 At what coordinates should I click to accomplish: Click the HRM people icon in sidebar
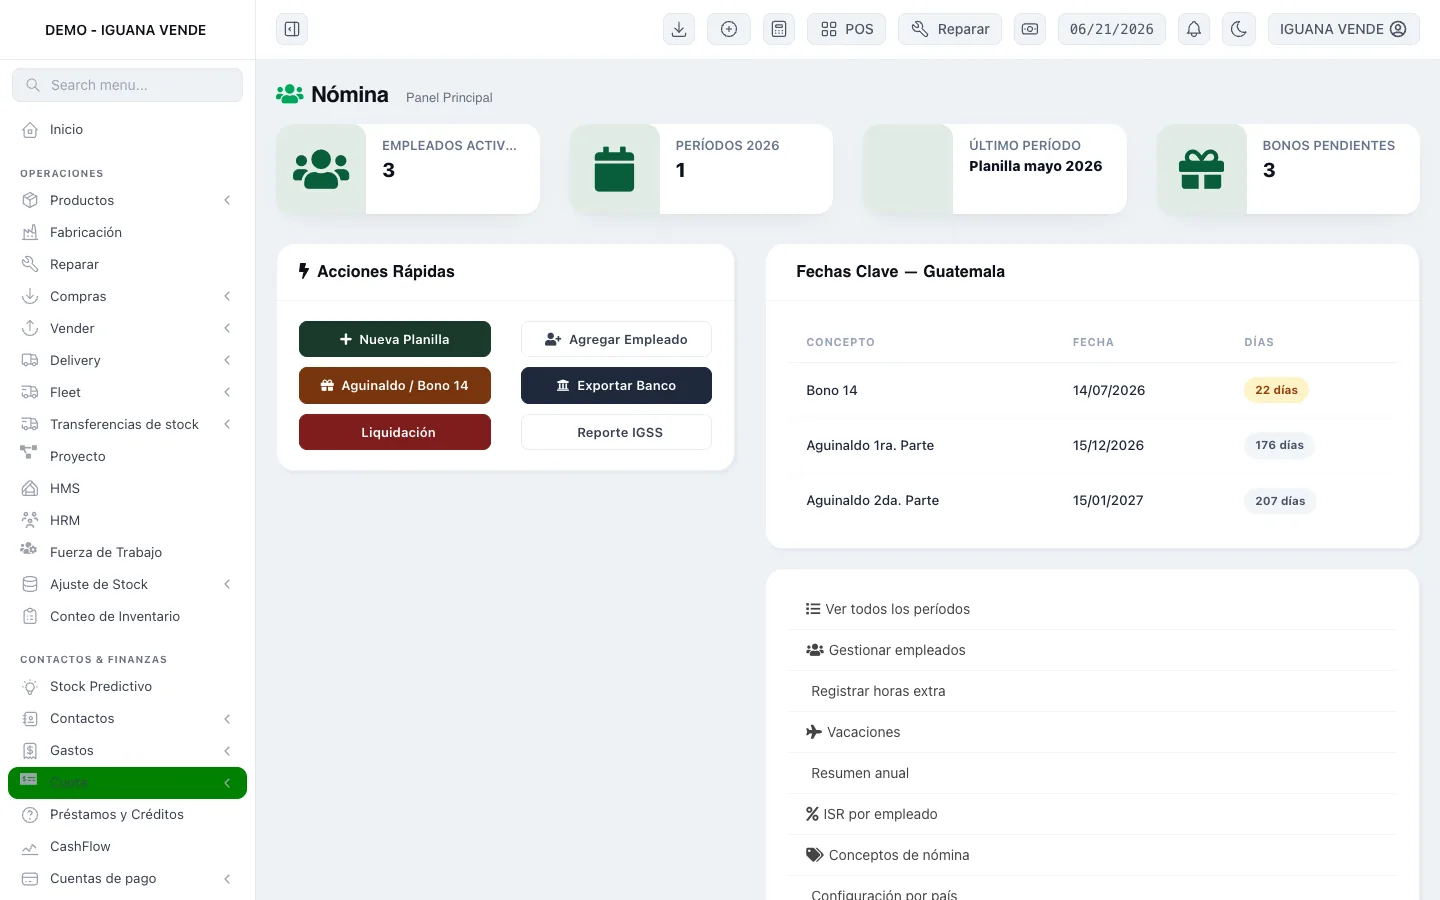click(30, 520)
